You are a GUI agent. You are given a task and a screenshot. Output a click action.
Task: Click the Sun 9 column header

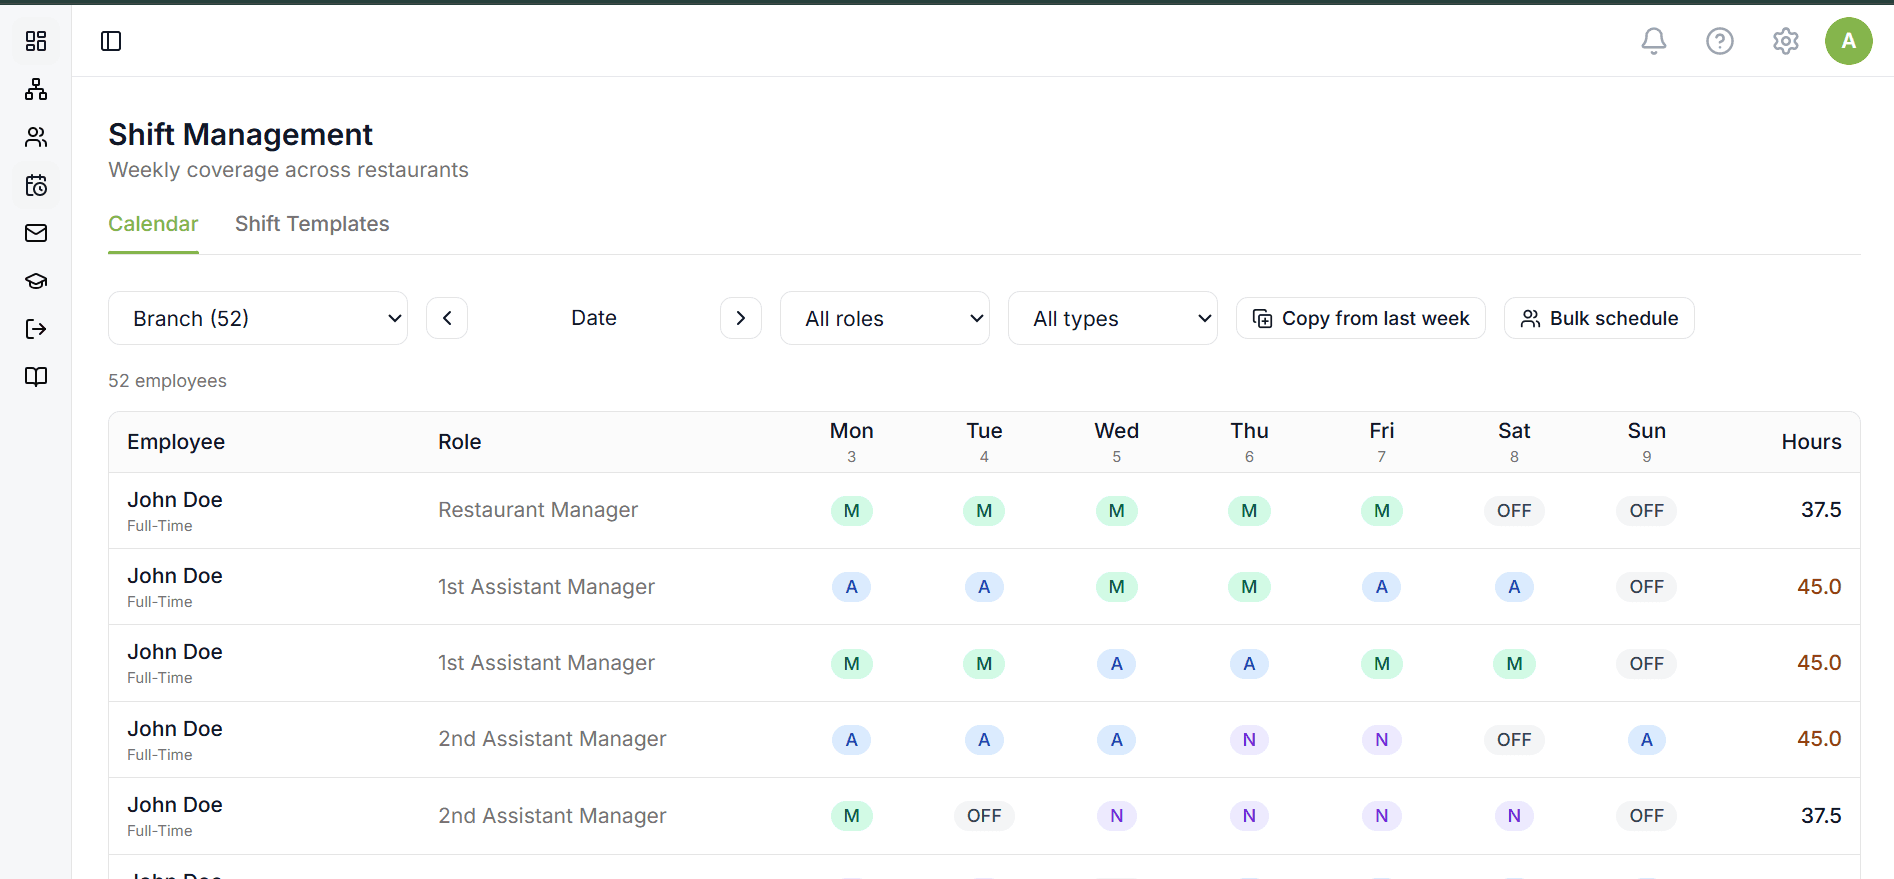point(1647,442)
